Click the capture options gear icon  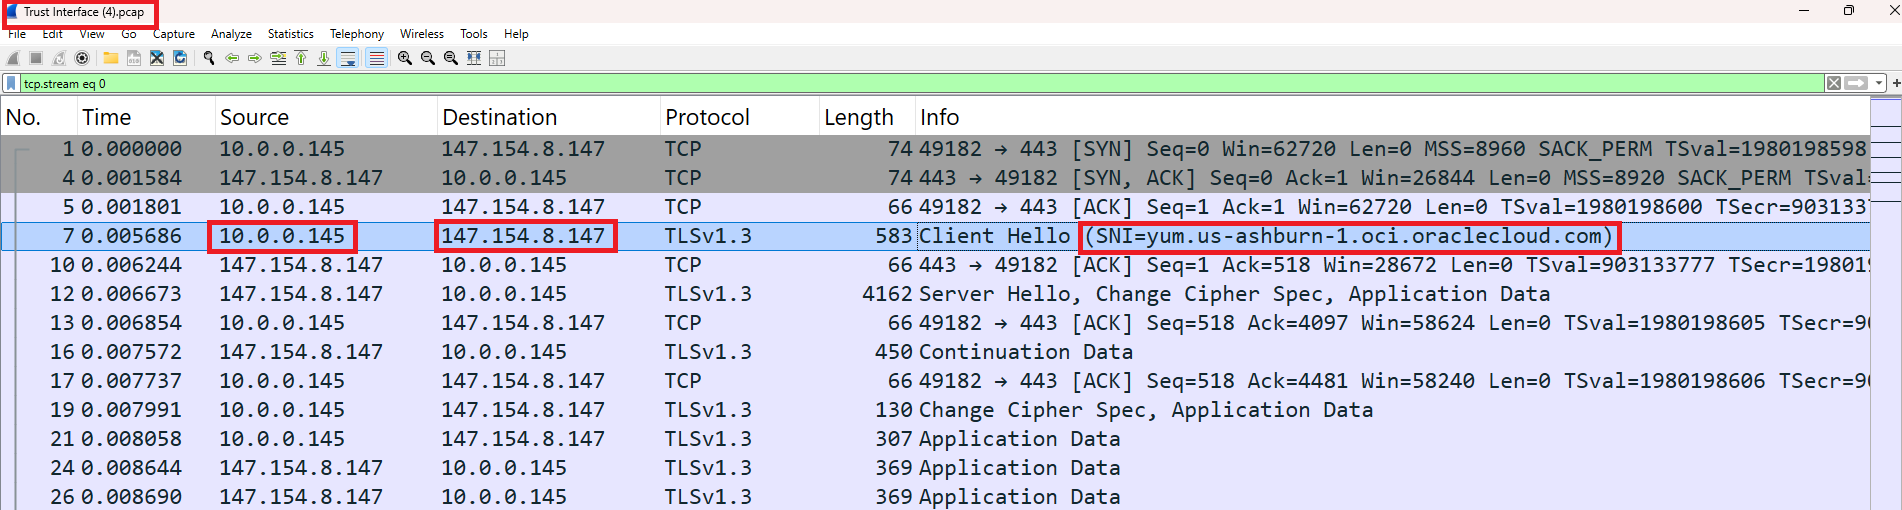point(82,58)
